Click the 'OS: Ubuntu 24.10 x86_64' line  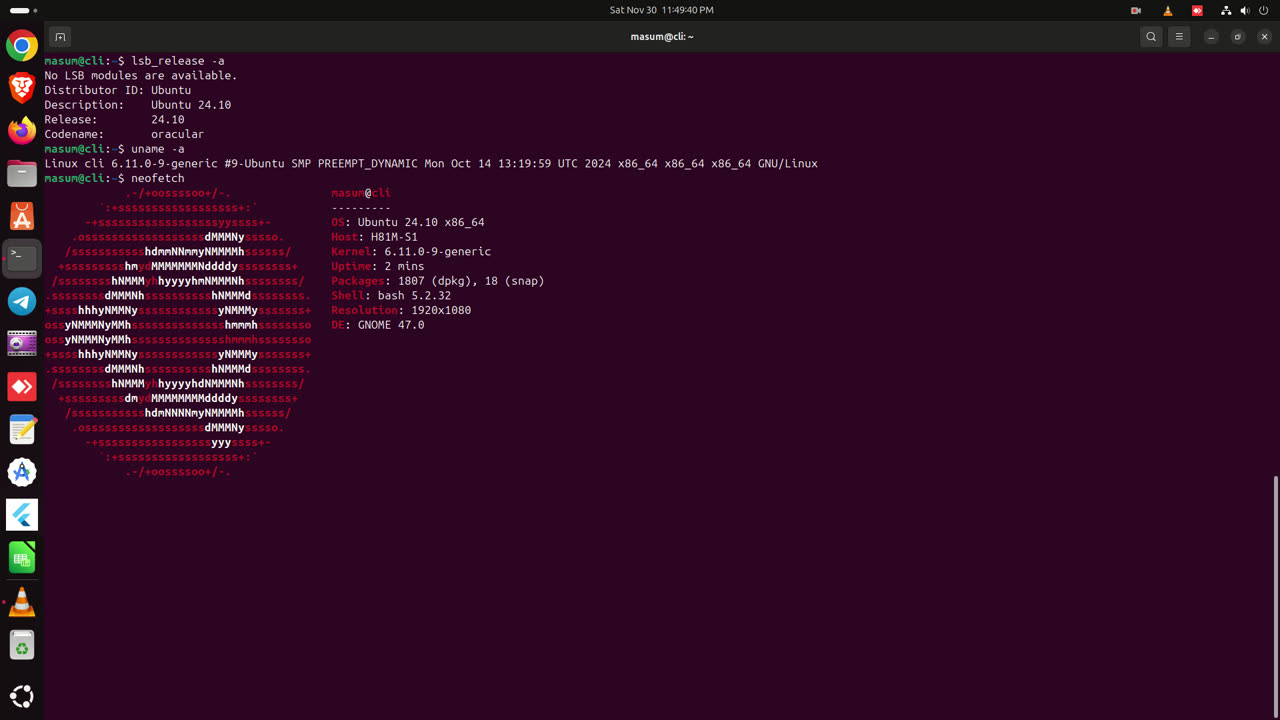pos(408,222)
